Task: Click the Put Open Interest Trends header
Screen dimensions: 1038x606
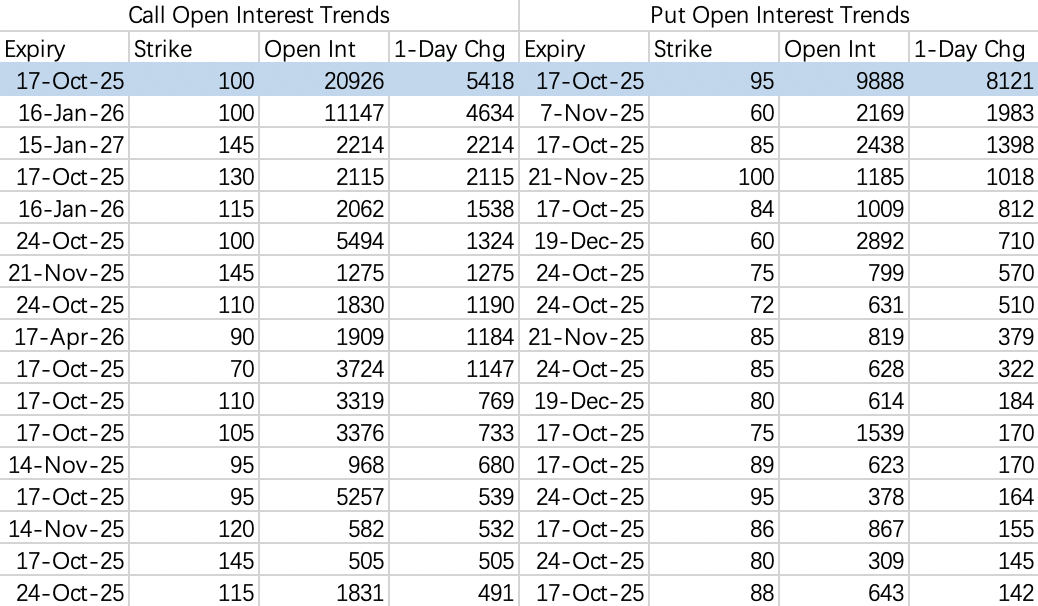Action: 779,15
